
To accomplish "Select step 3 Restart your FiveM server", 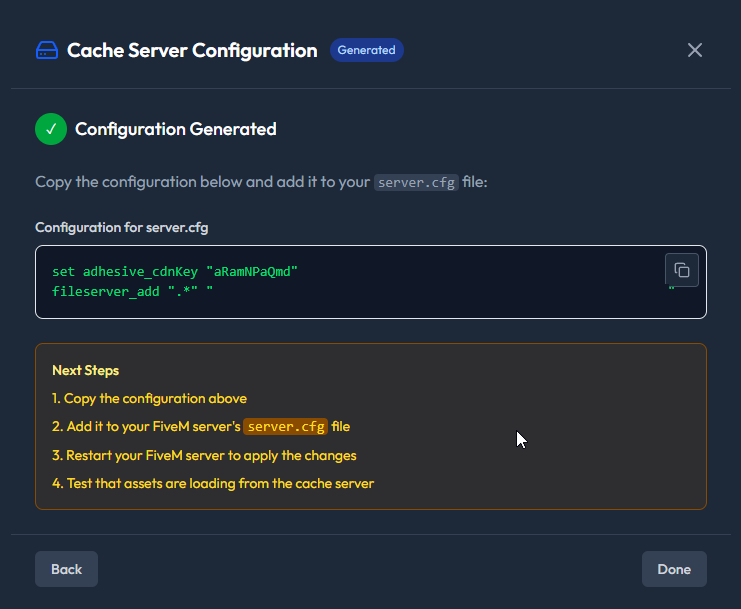I will click(204, 455).
